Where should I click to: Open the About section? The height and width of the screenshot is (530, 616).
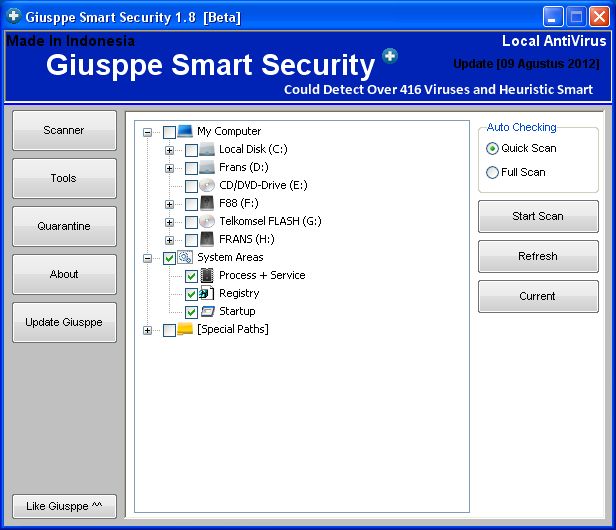click(64, 274)
